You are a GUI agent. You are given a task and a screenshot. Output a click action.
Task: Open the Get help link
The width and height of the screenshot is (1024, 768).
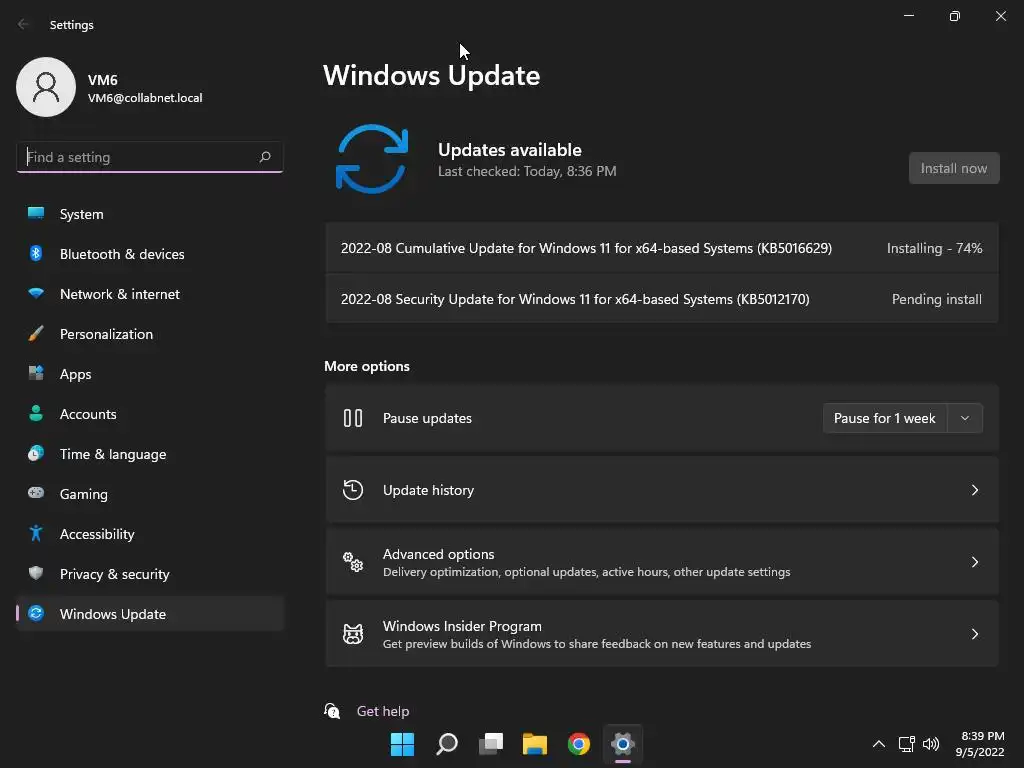(x=383, y=711)
